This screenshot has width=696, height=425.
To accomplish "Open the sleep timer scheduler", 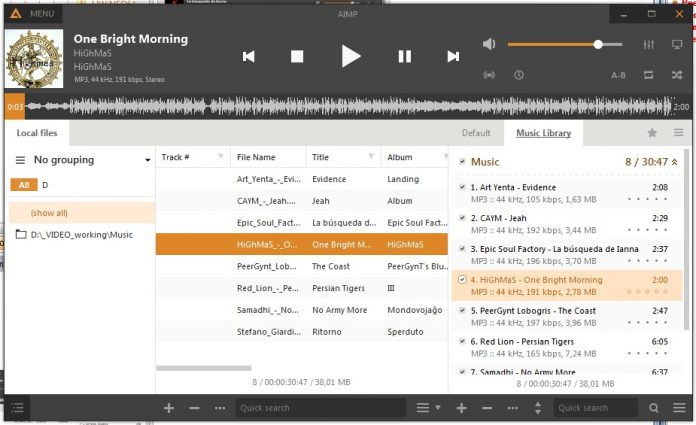I will [519, 75].
